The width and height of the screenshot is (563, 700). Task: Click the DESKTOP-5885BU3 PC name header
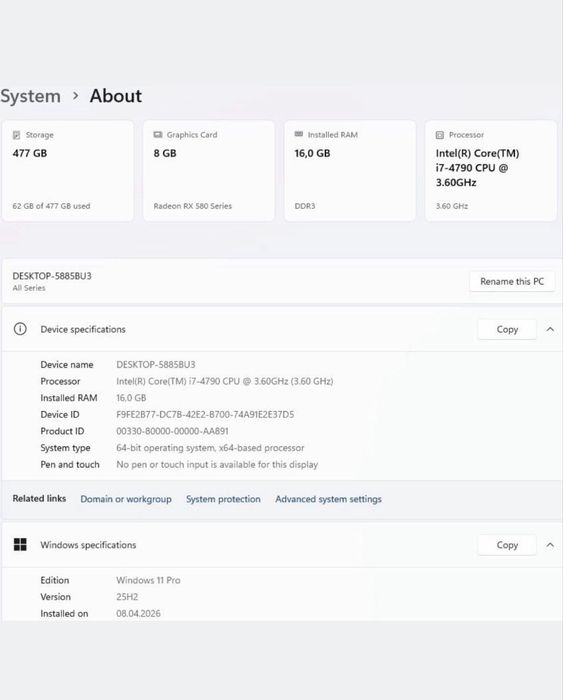[52, 276]
